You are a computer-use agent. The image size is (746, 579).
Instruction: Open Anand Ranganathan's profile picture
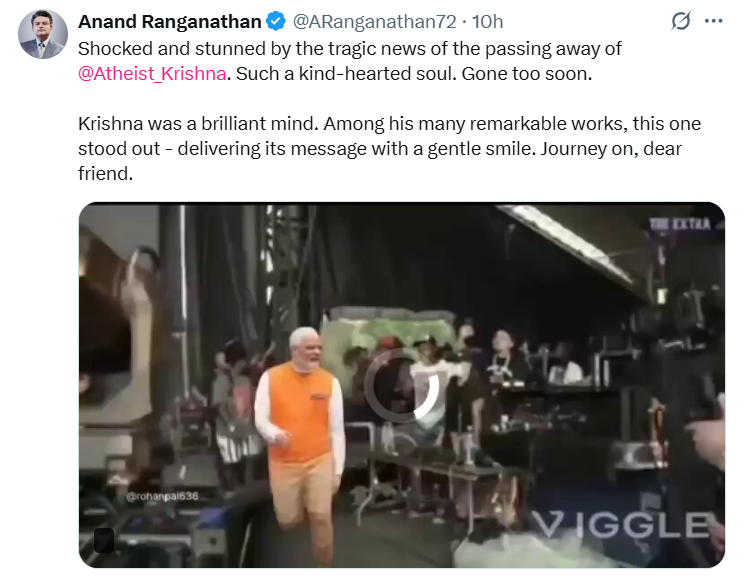[x=43, y=34]
